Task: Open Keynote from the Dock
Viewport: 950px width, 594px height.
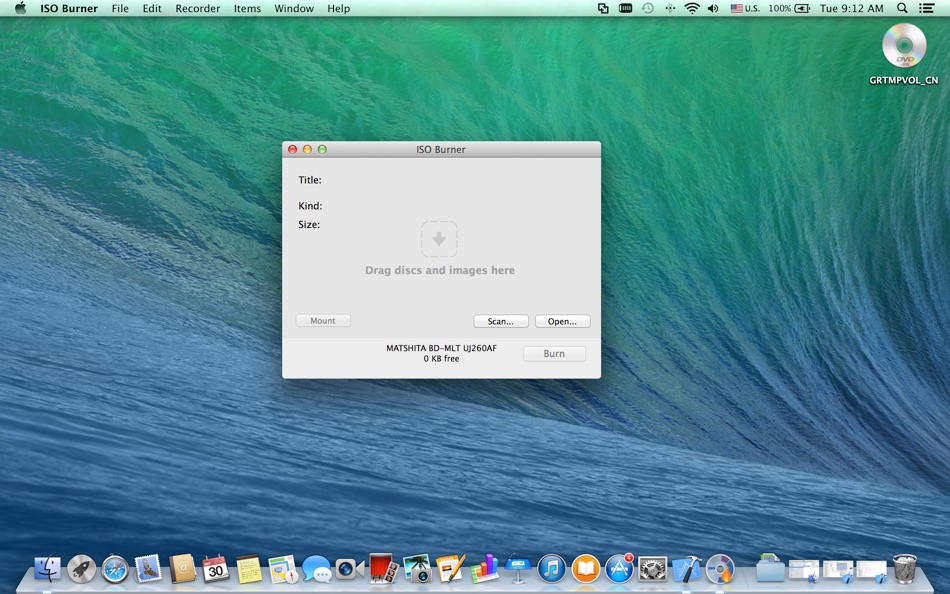Action: pos(518,568)
